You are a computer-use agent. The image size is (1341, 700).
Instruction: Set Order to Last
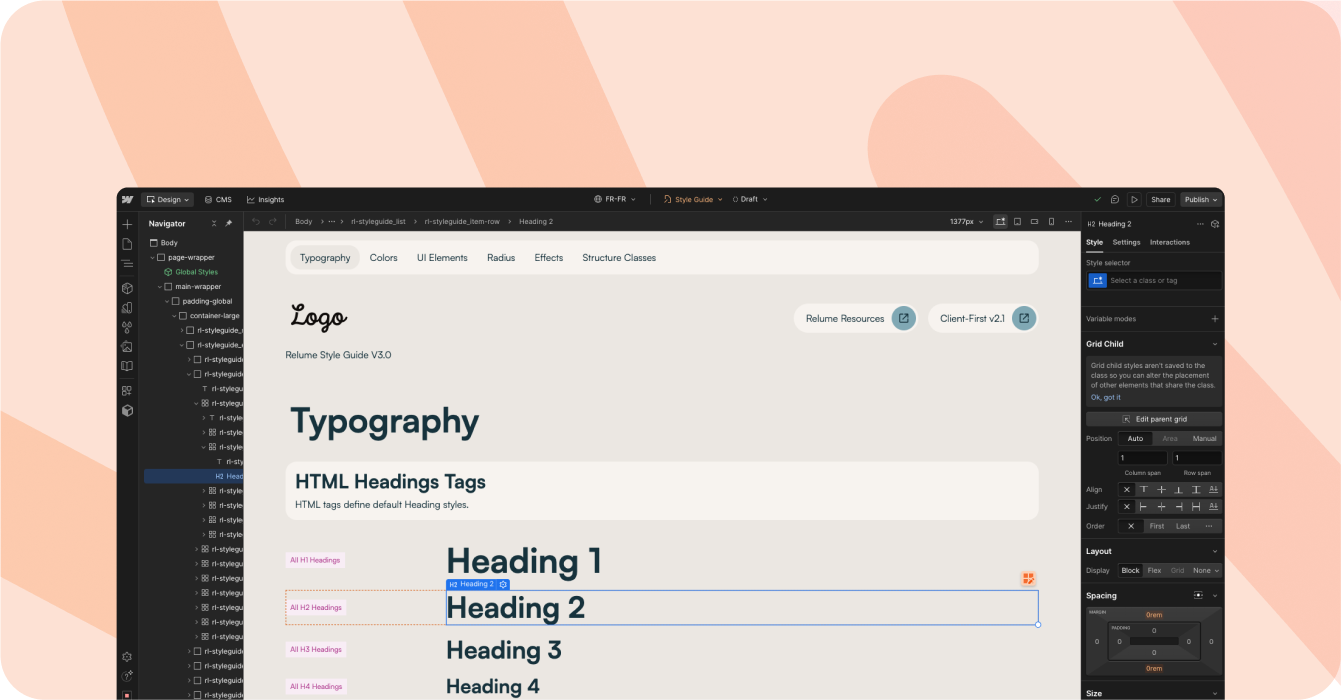pos(1183,526)
